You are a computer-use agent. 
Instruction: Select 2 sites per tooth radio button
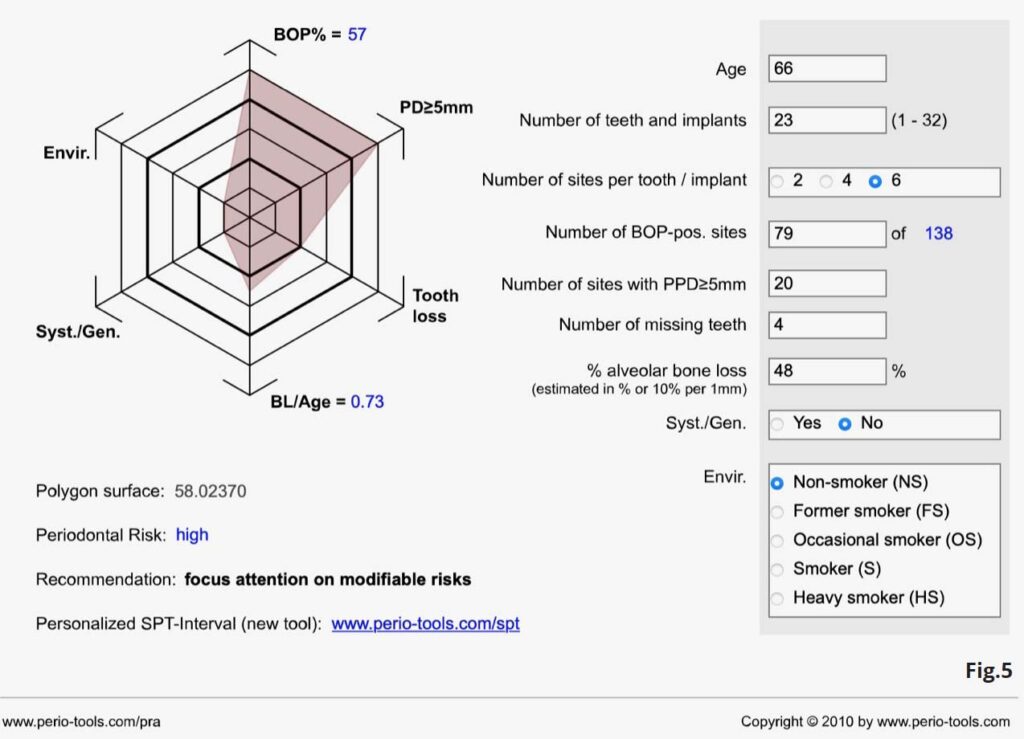(778, 181)
